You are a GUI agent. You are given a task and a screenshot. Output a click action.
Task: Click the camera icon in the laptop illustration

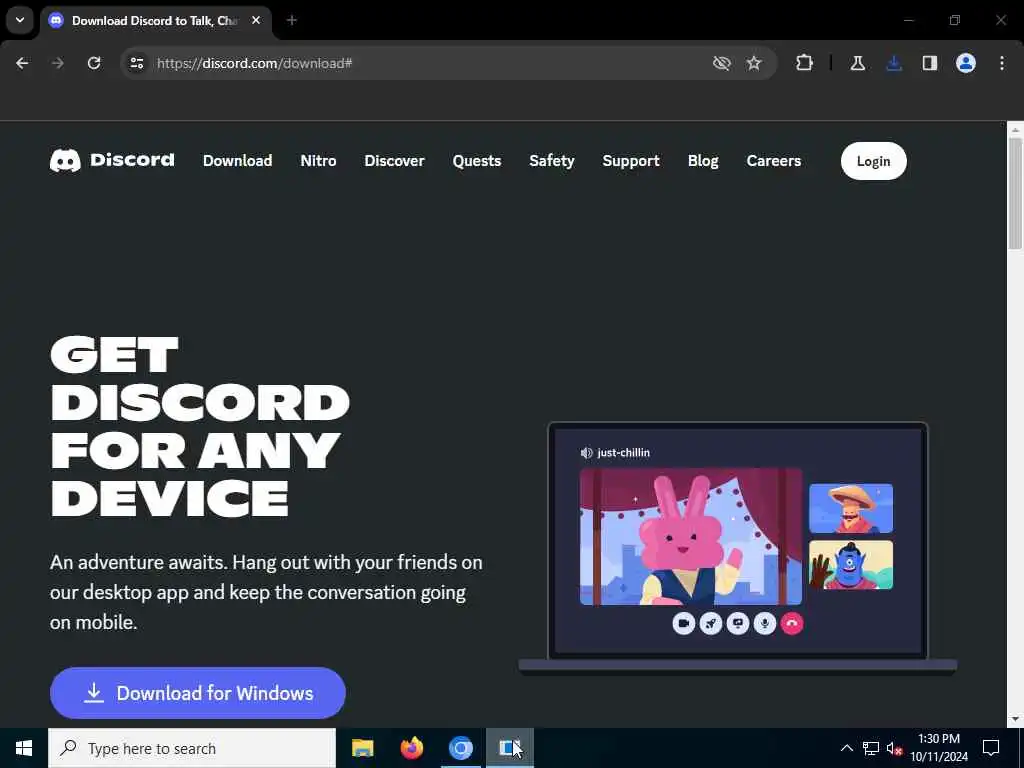coord(683,624)
